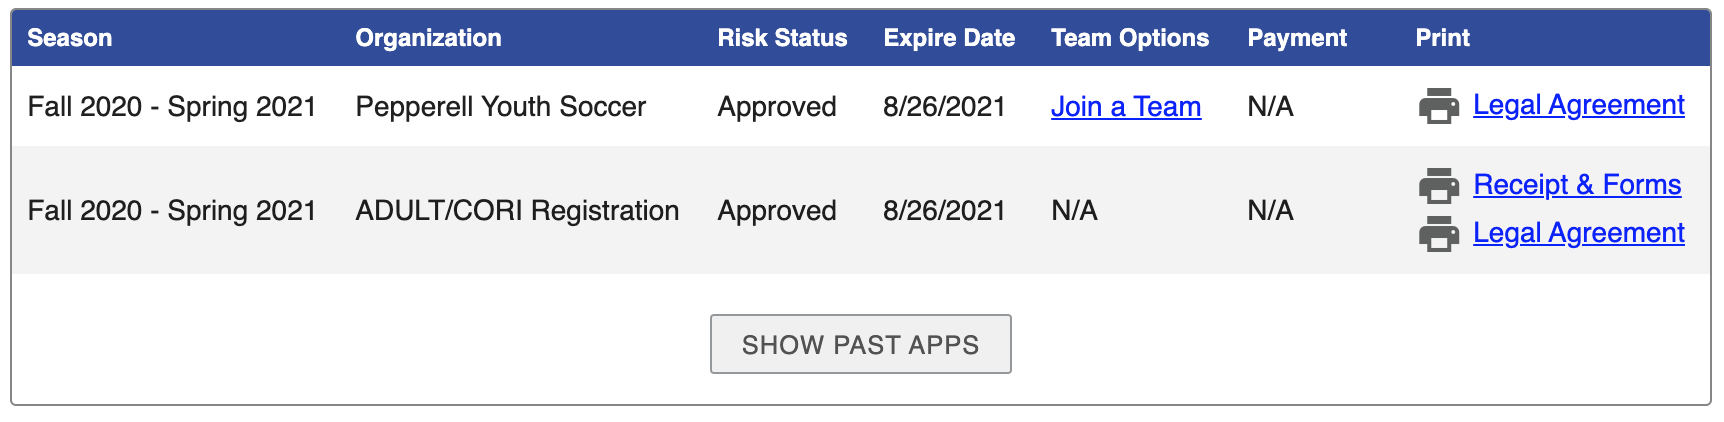Click the Organization column header

428,38
